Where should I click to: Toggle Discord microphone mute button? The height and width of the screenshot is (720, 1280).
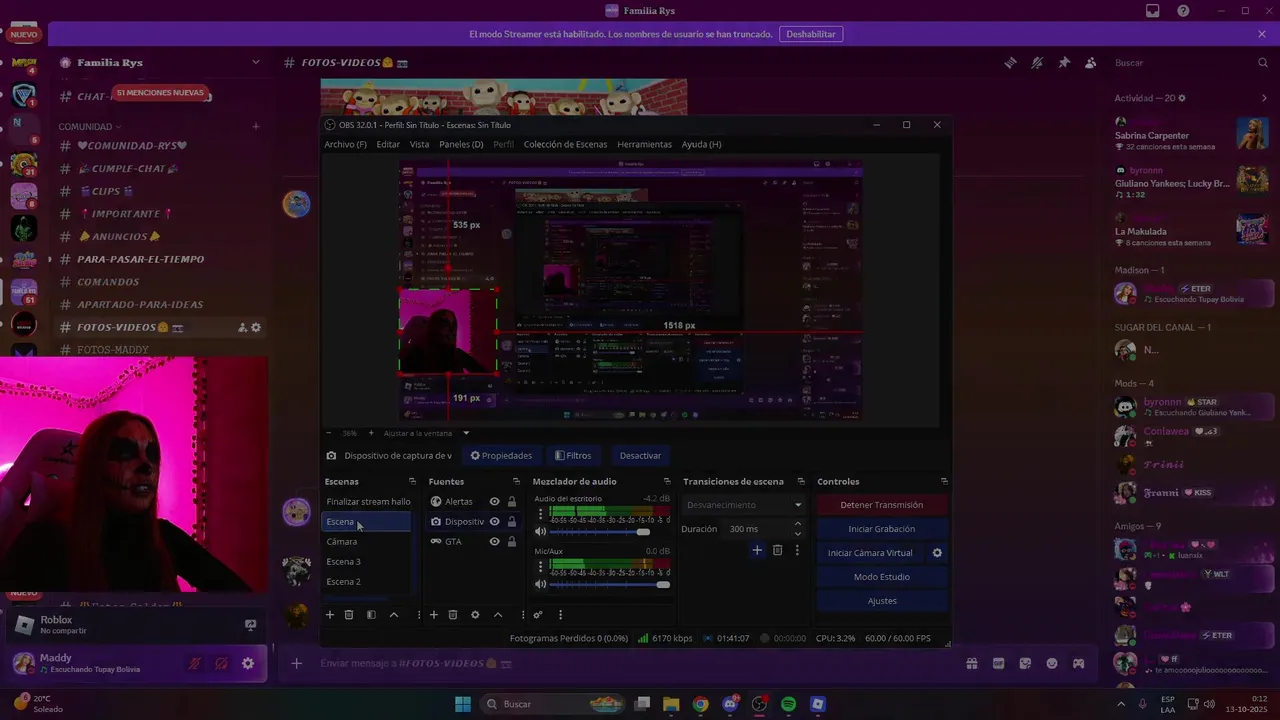click(195, 663)
